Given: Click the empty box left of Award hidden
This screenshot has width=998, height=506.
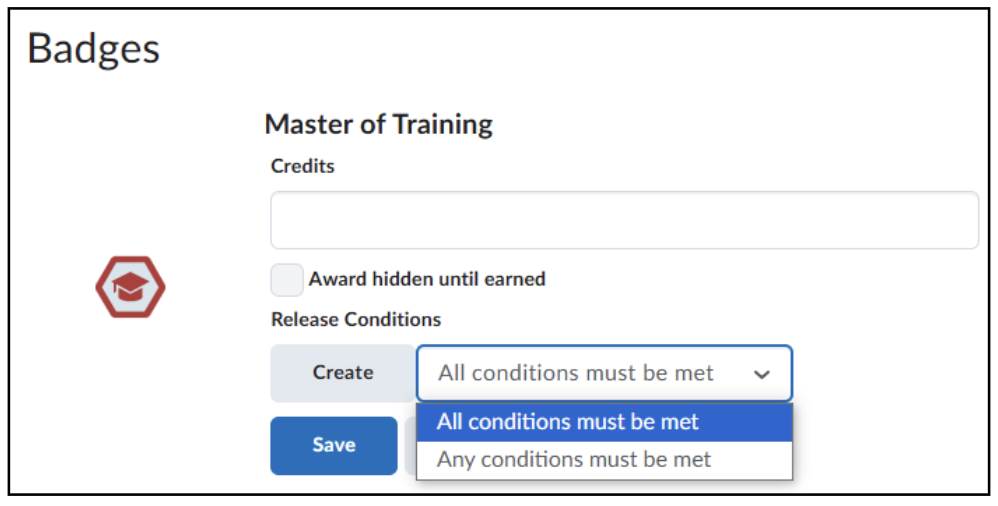Looking at the screenshot, I should (287, 280).
